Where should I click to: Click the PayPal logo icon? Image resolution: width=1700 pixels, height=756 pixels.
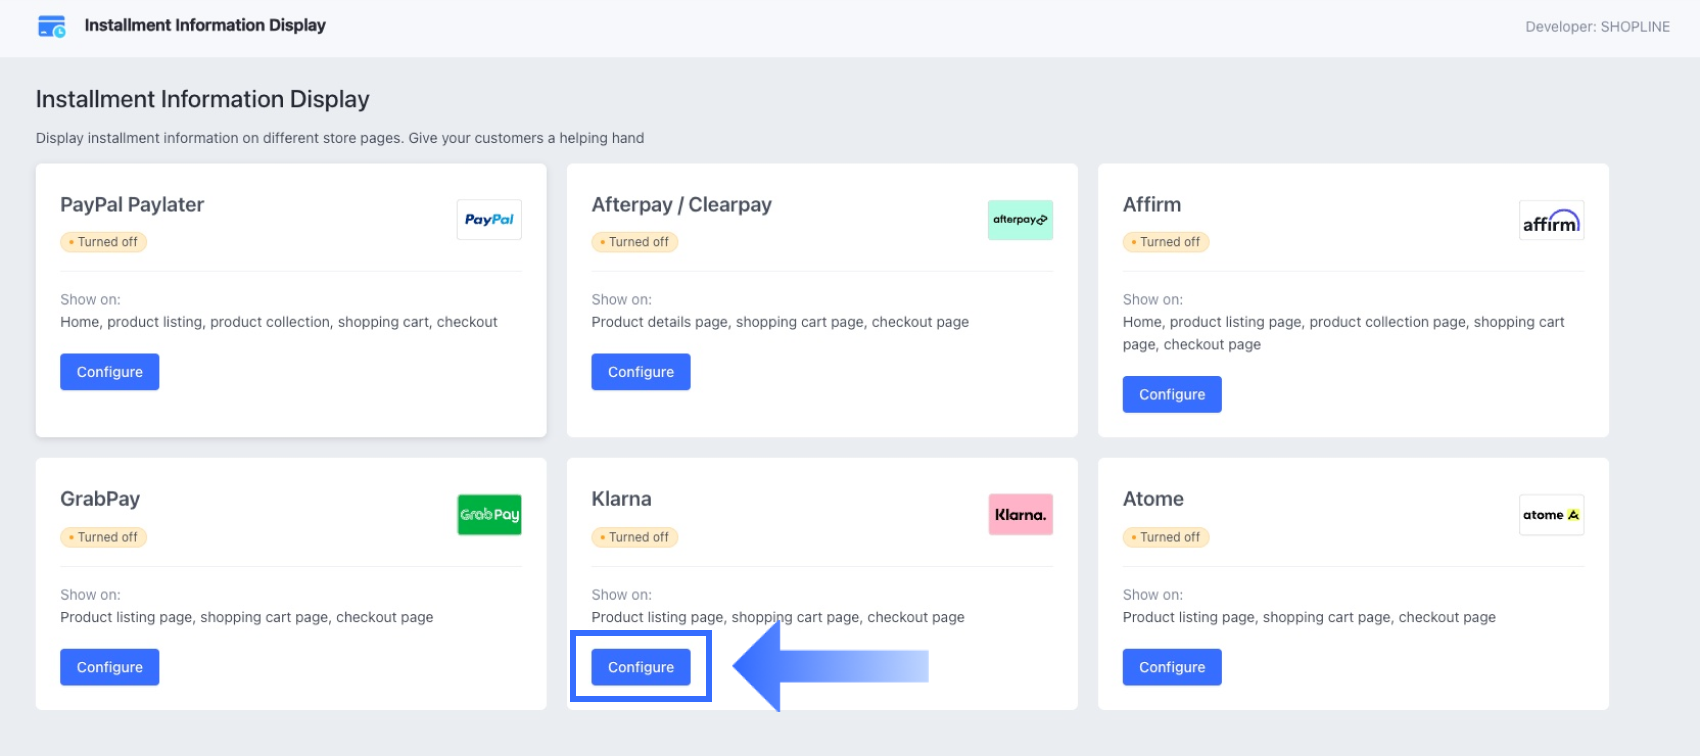click(x=489, y=220)
